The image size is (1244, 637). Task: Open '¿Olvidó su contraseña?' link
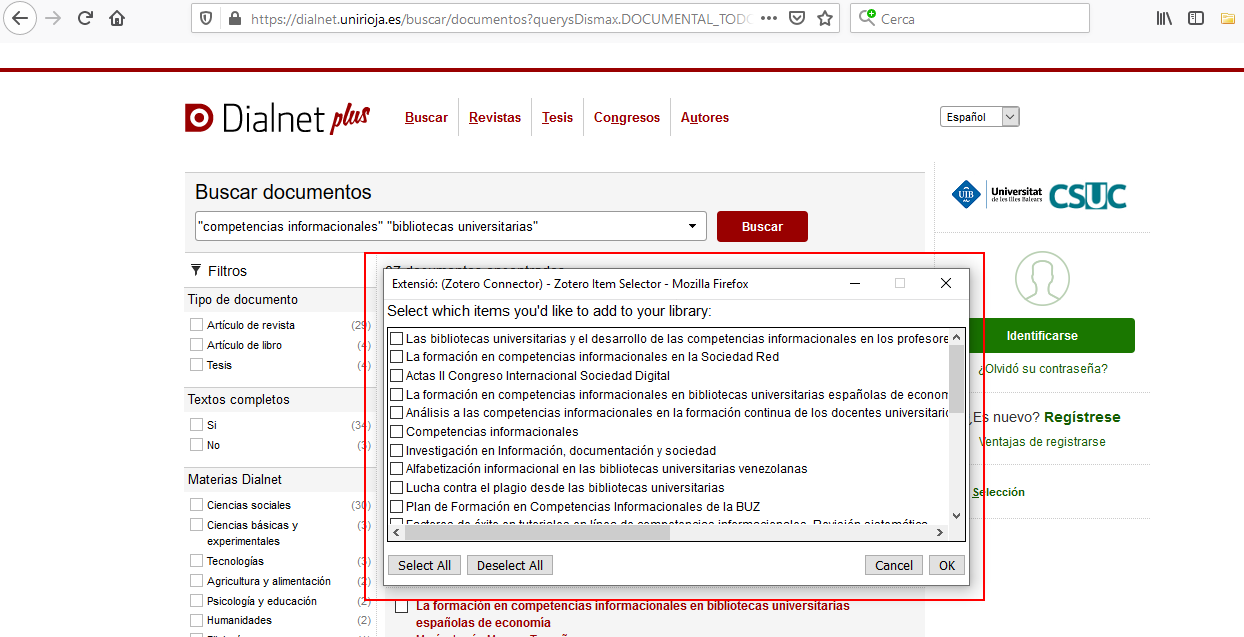coord(1043,368)
